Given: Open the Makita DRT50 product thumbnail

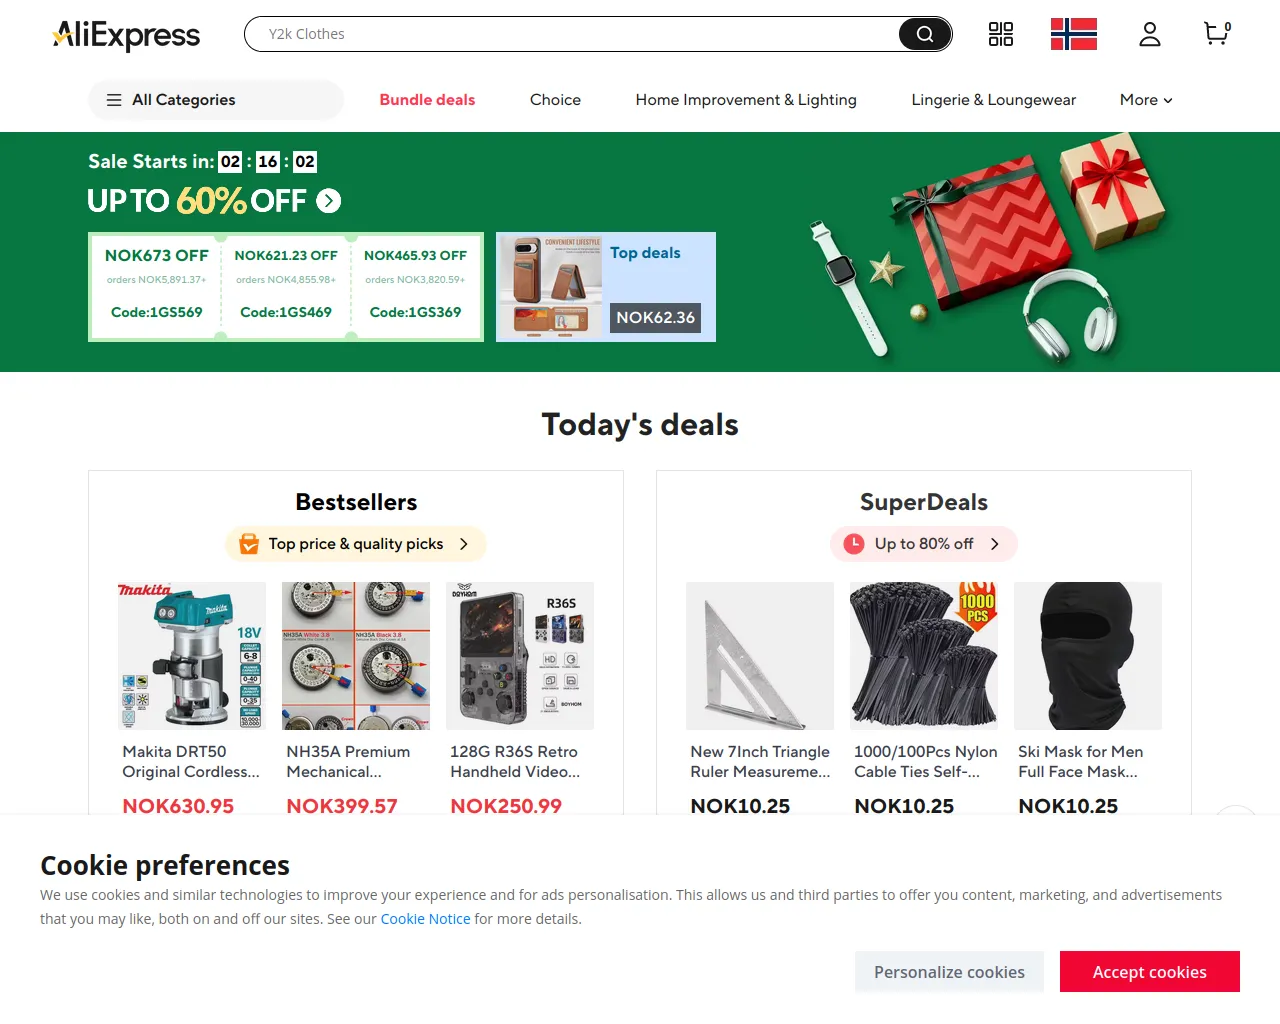Looking at the screenshot, I should [x=192, y=656].
